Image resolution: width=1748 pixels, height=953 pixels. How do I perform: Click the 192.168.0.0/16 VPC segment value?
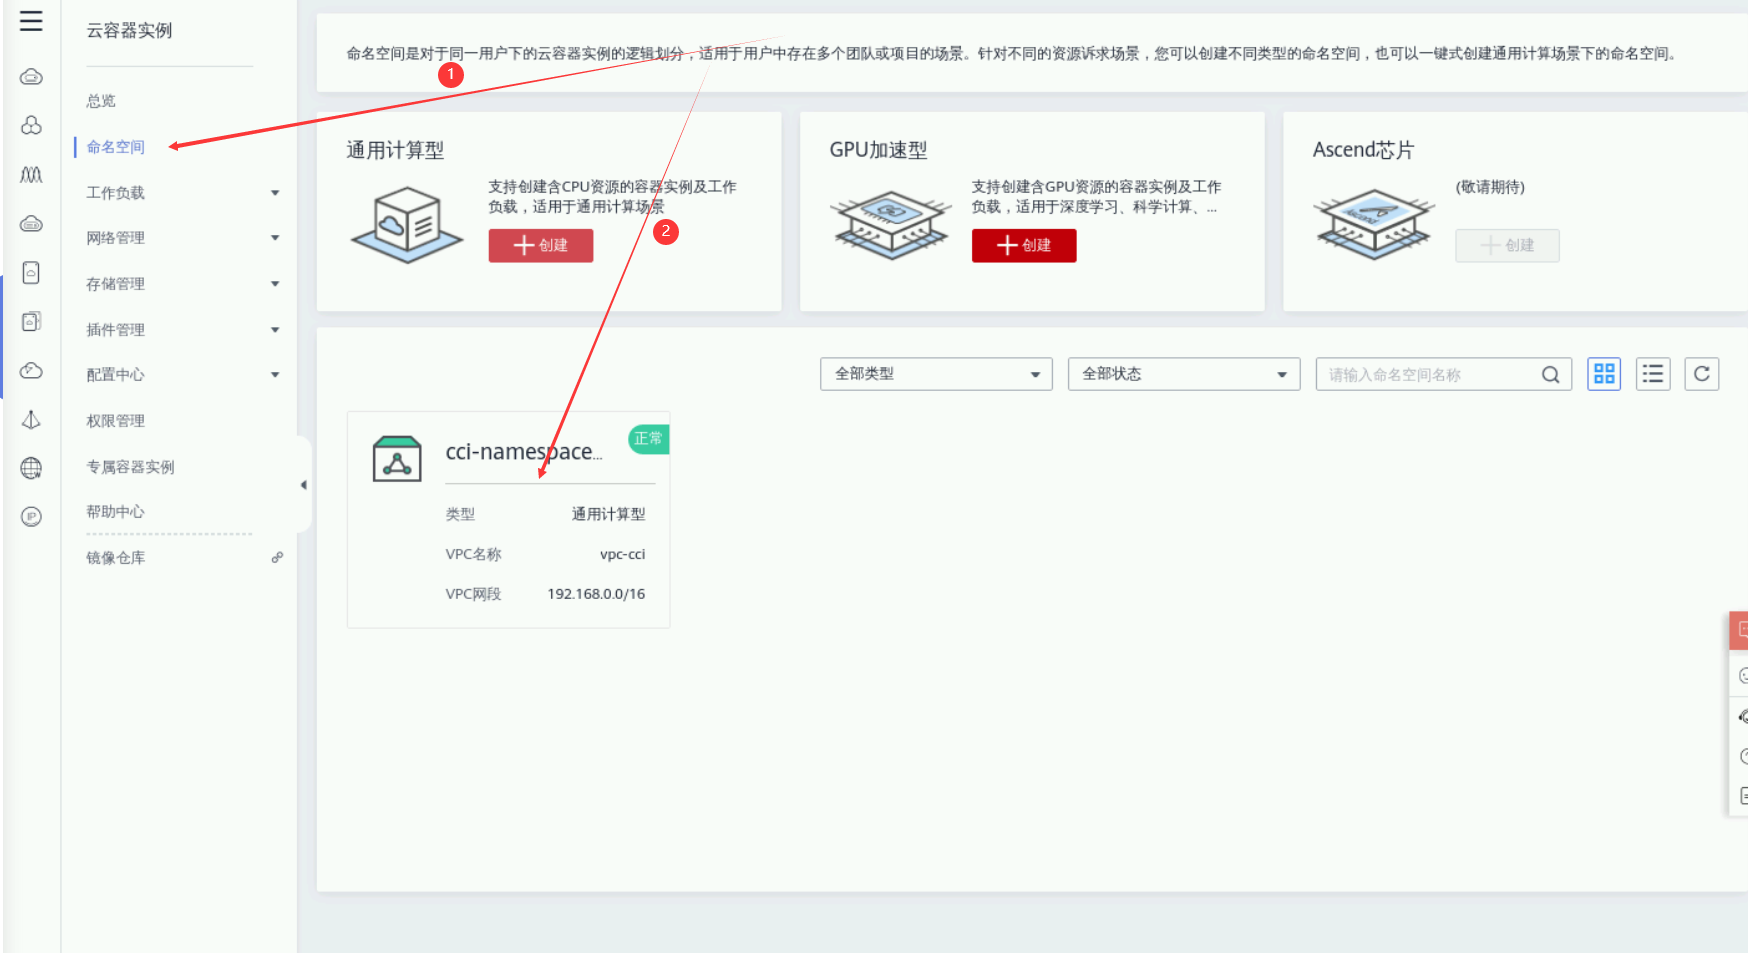[596, 594]
